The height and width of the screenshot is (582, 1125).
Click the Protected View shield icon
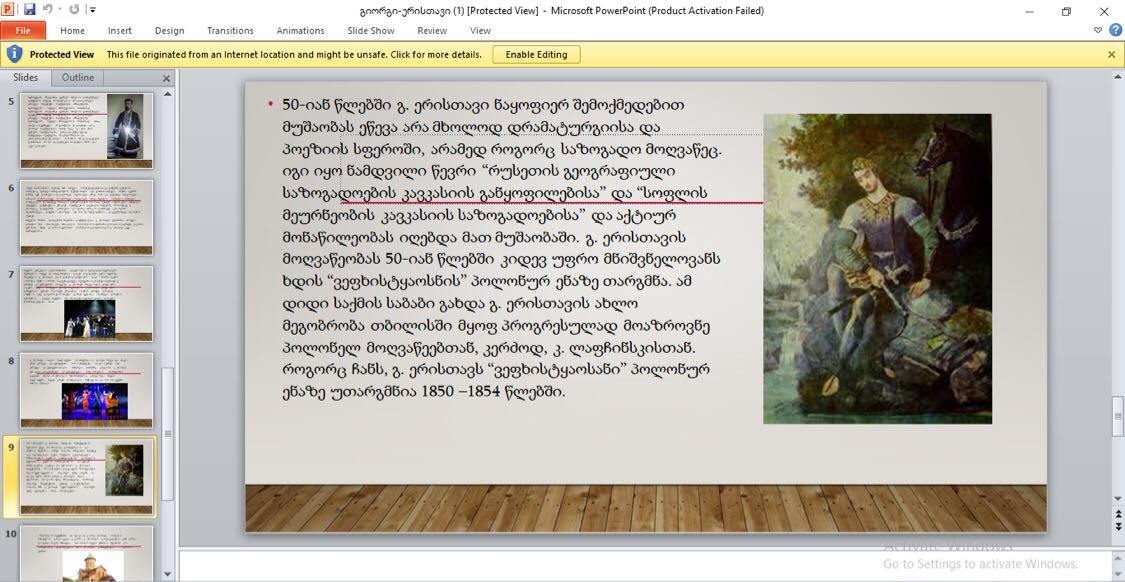coord(14,55)
